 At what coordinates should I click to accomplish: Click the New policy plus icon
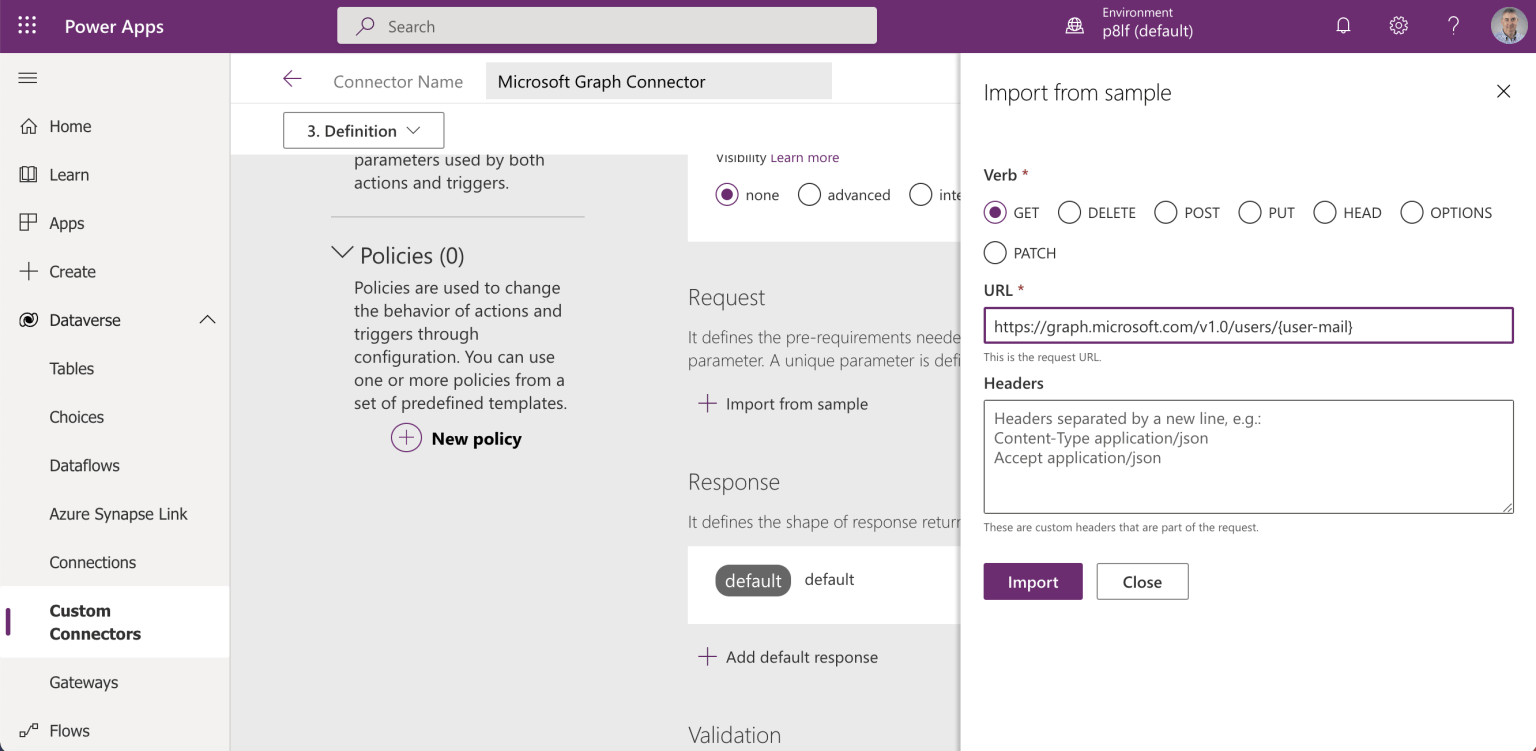click(406, 438)
